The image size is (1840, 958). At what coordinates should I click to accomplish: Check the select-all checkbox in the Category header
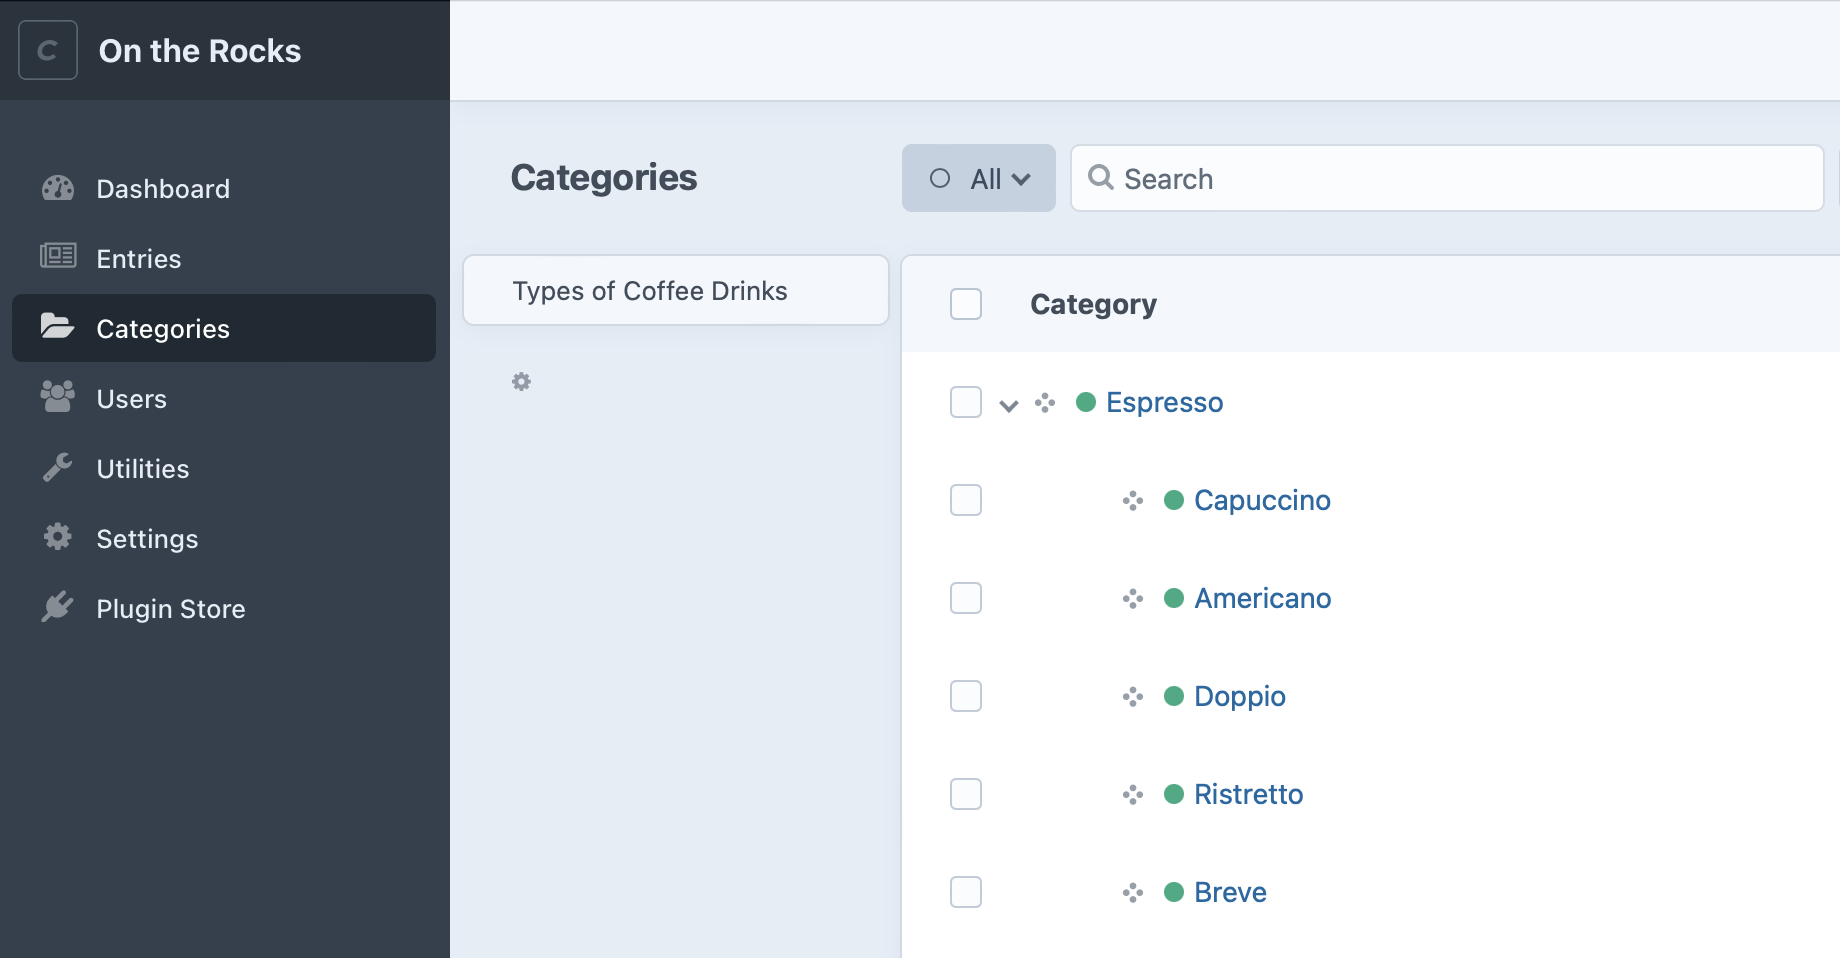click(x=965, y=304)
